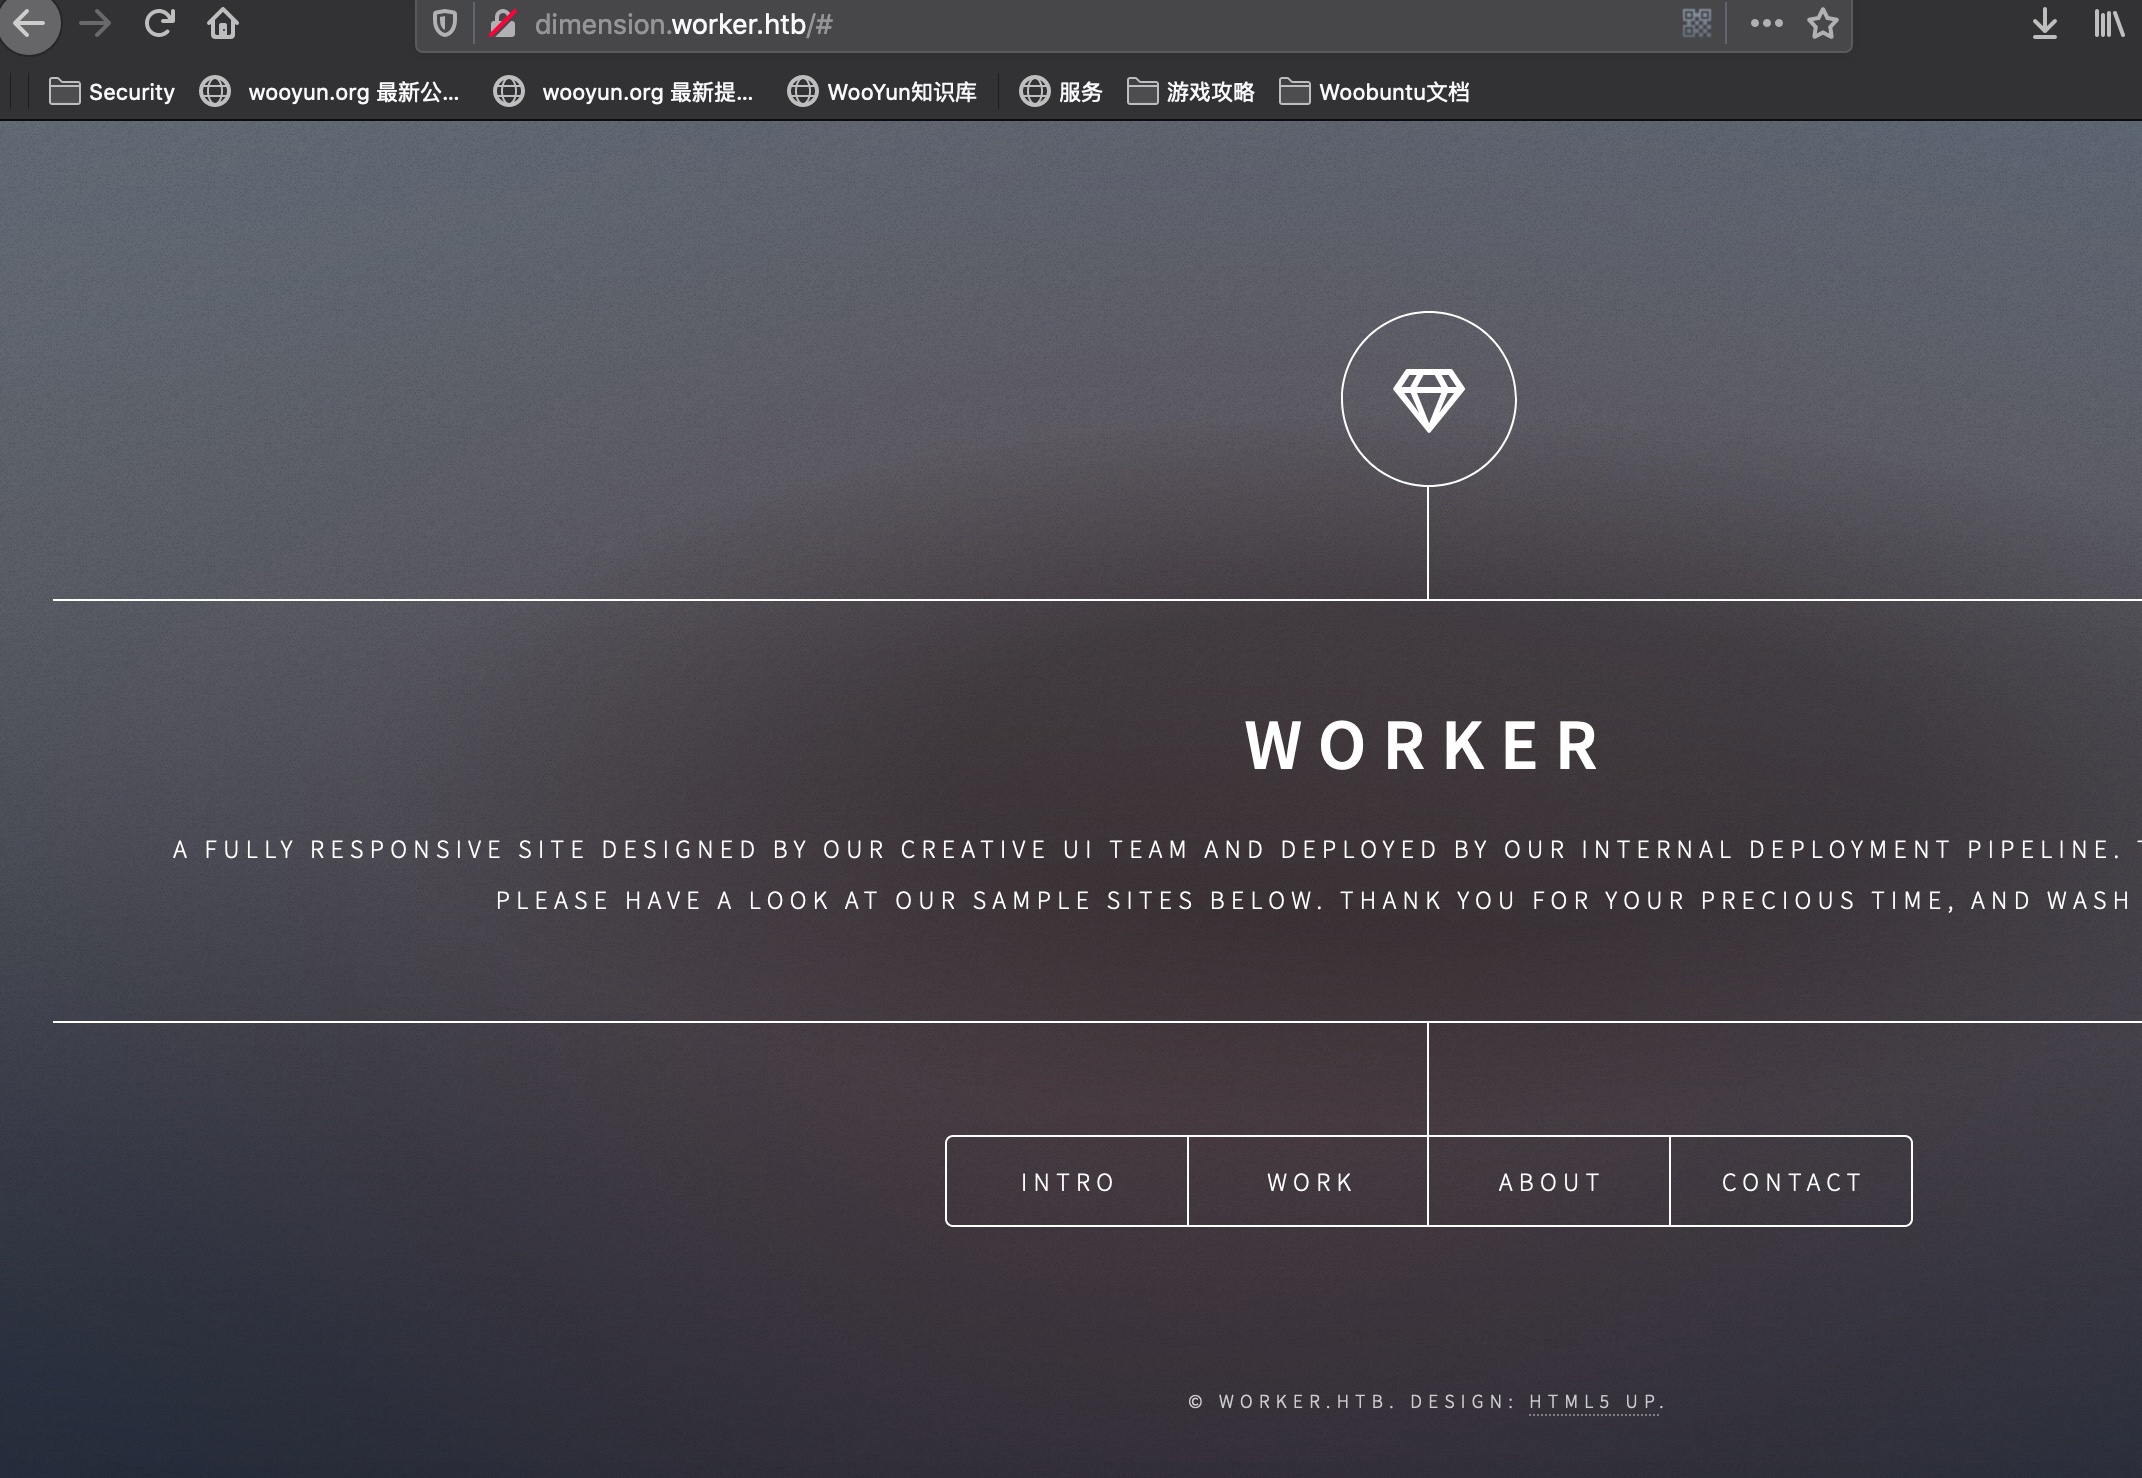
Task: Open the library books icon
Action: pos(2108,23)
